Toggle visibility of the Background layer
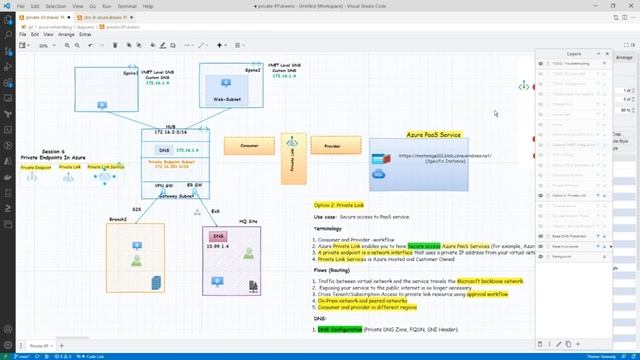This screenshot has width=640, height=360. tap(541, 257)
